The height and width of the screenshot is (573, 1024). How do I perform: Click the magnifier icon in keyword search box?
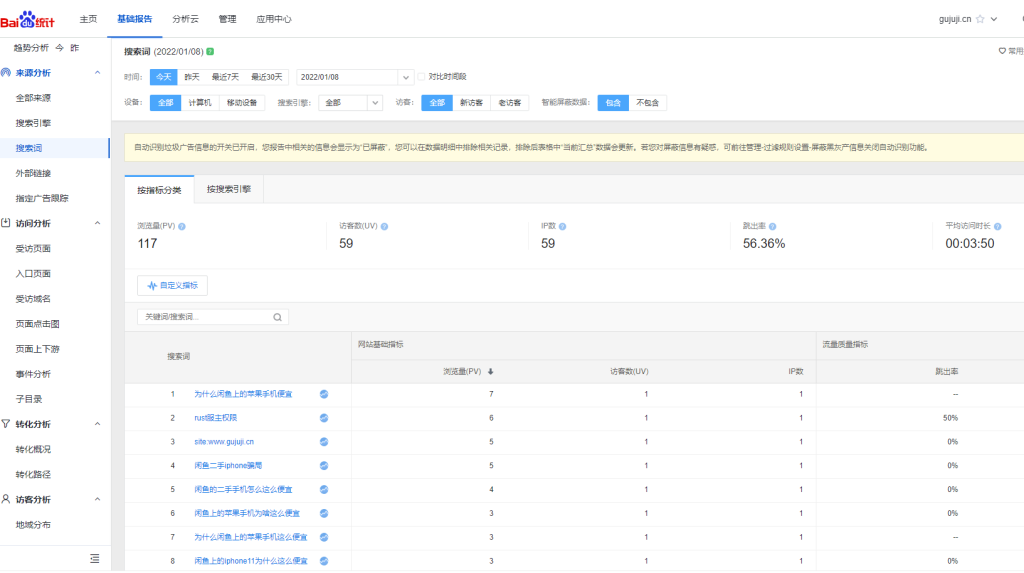tap(278, 317)
